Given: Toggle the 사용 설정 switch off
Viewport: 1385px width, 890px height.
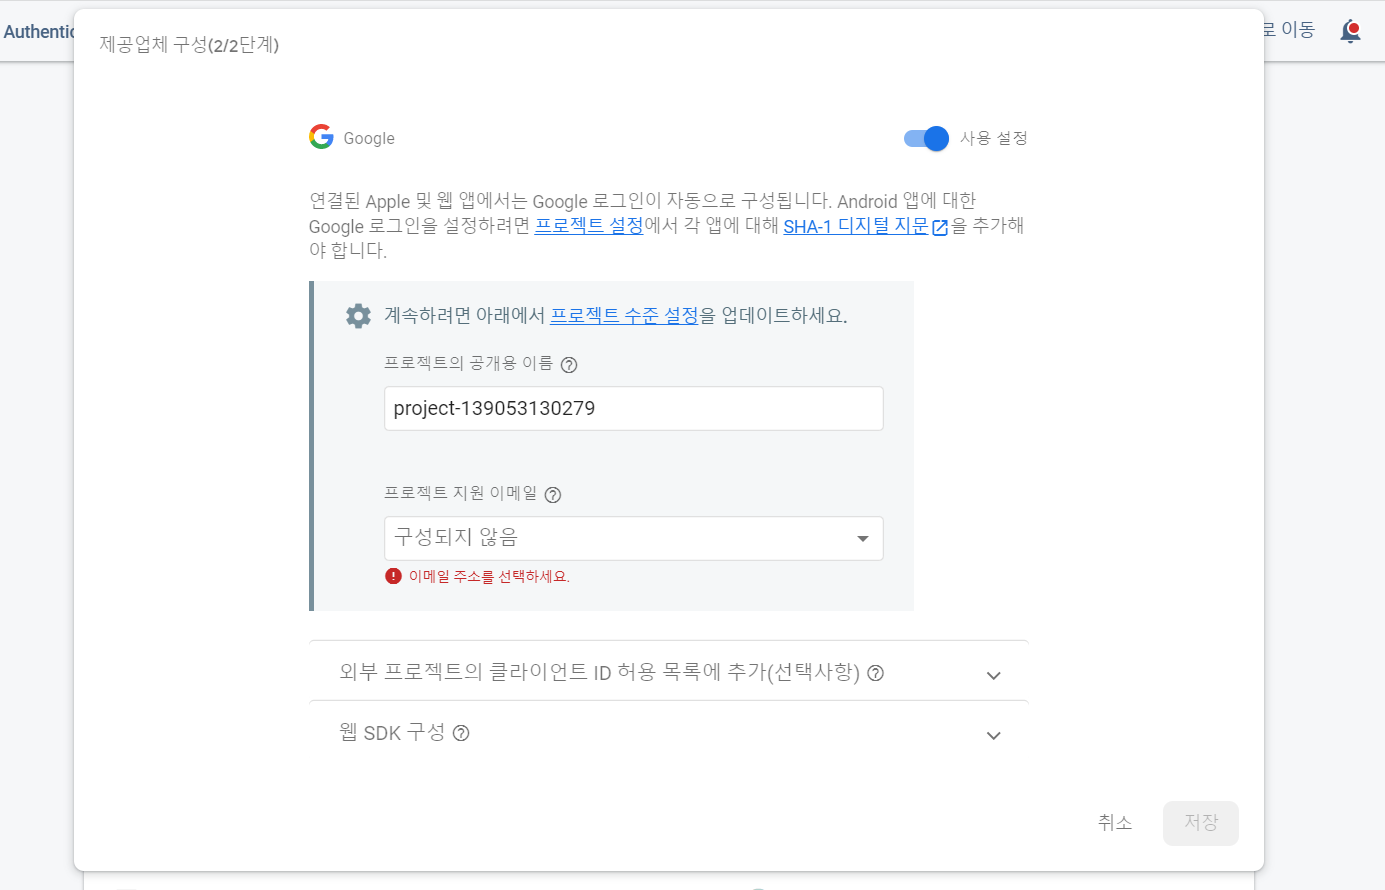Looking at the screenshot, I should pyautogui.click(x=926, y=138).
